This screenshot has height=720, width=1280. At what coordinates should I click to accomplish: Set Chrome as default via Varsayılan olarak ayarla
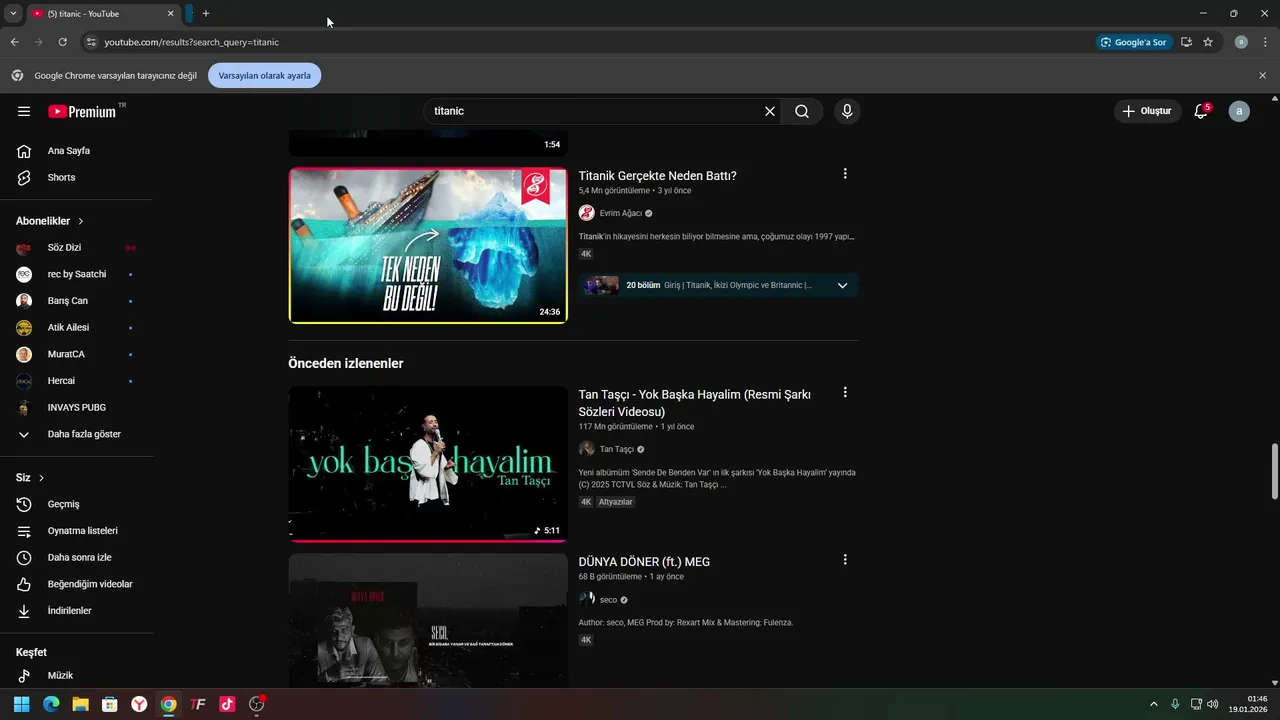(x=264, y=76)
